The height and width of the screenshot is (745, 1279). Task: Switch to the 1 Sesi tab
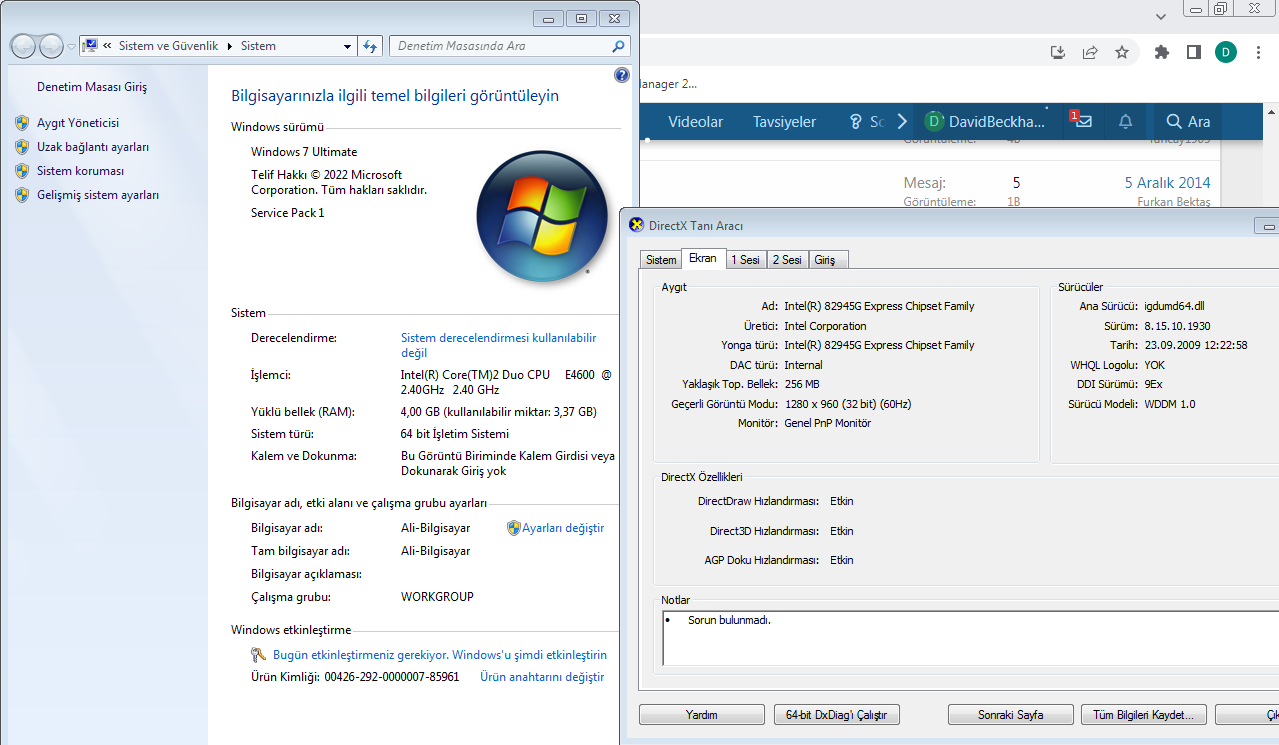point(746,260)
